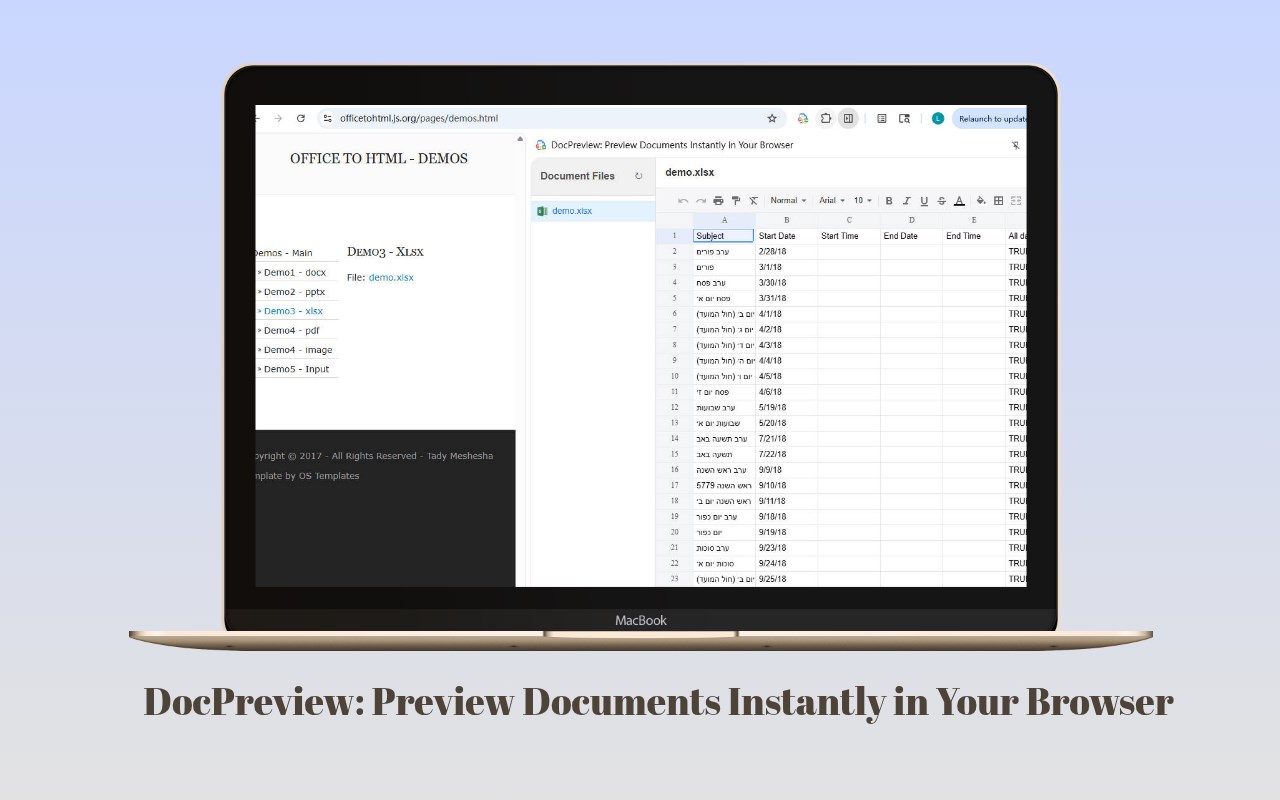Open the Demo5 - Input menu item

[297, 369]
